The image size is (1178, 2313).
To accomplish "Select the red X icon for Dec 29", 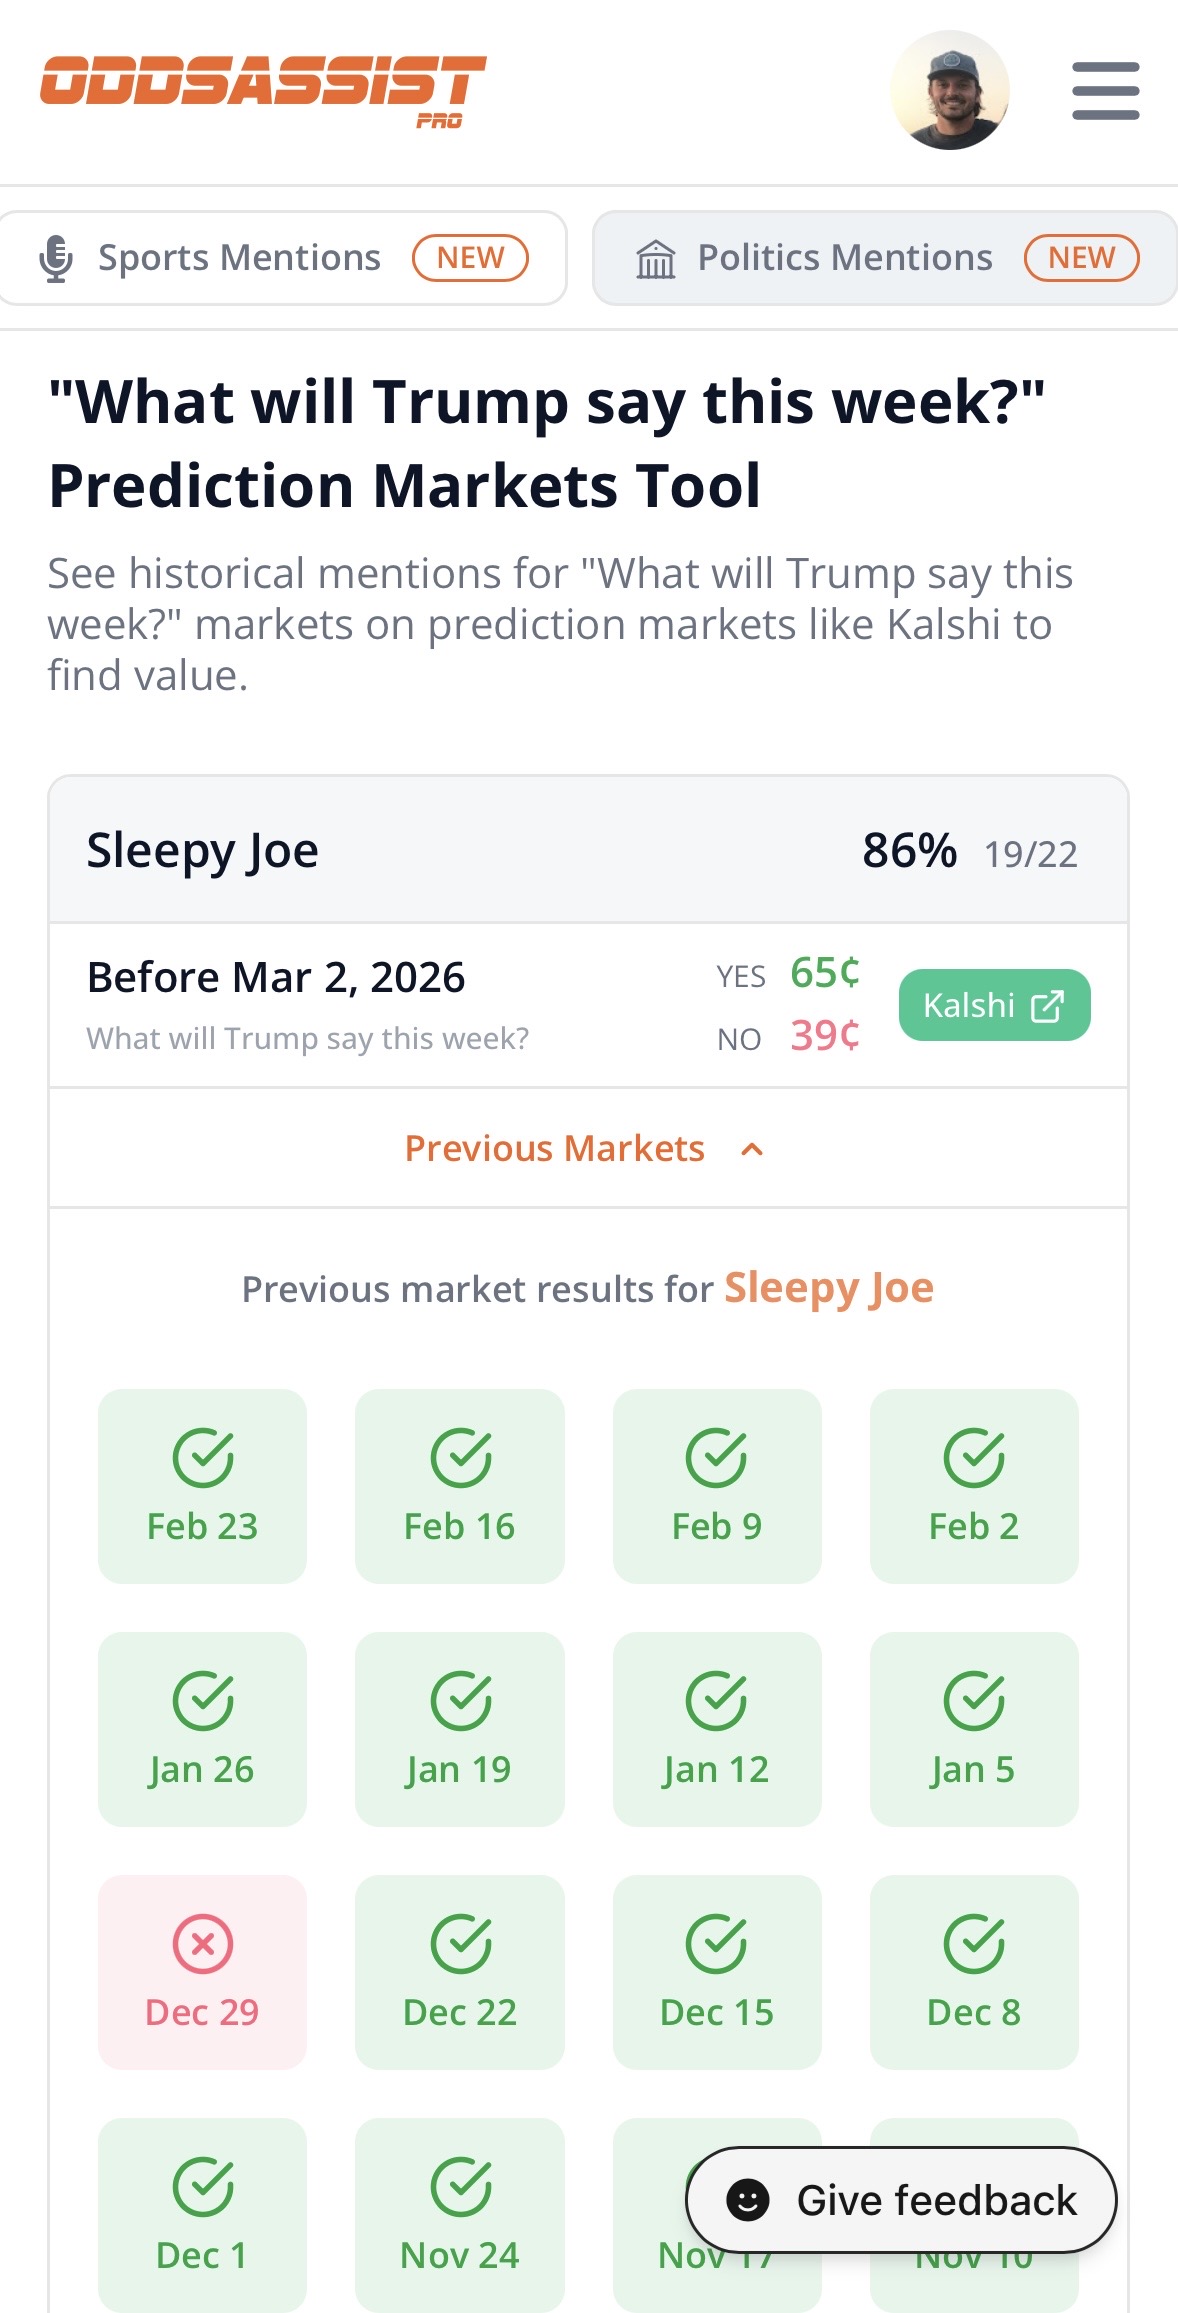I will 201,1941.
